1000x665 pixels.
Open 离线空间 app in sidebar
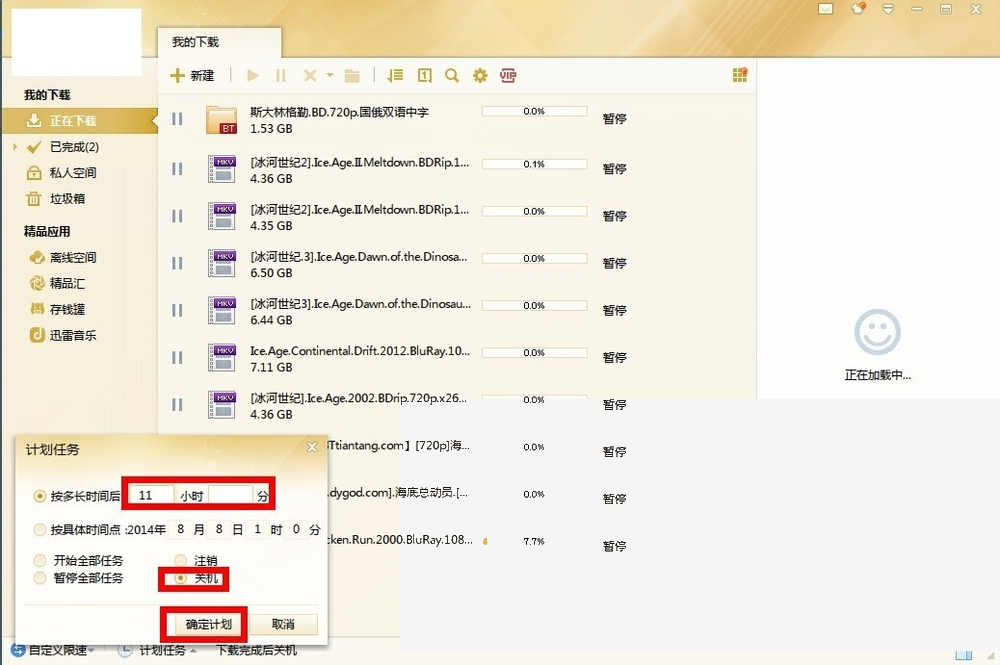(62, 258)
